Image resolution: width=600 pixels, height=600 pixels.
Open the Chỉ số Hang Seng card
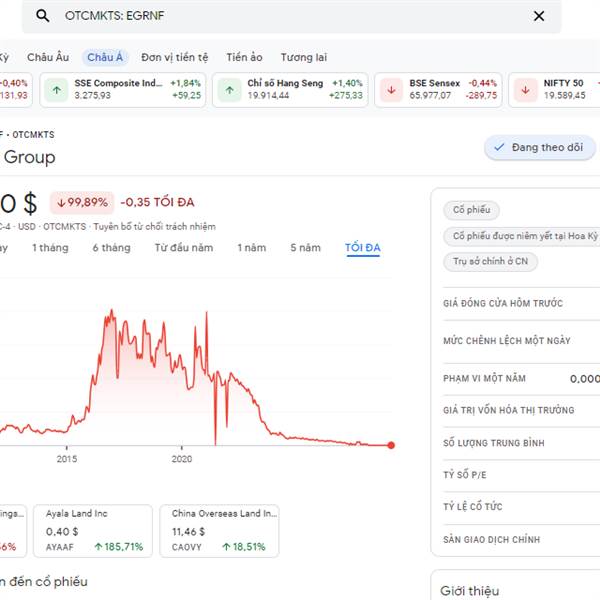(290, 90)
